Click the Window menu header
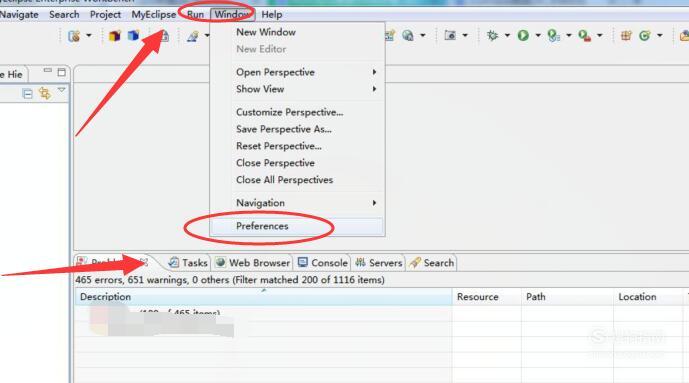689x383 pixels. [x=232, y=14]
